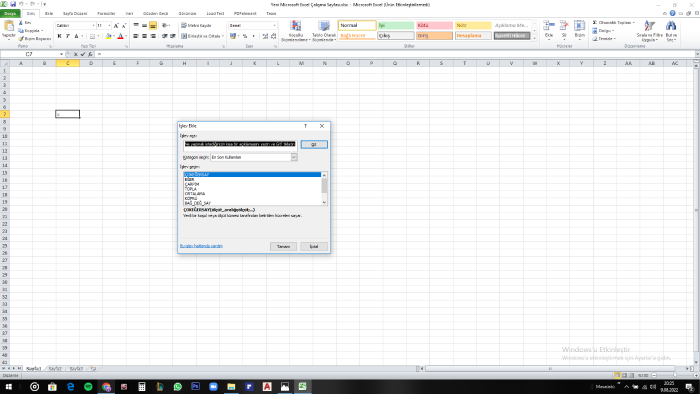700x394 pixels.
Task: Switch to the Görünüm tab
Action: [x=188, y=13]
